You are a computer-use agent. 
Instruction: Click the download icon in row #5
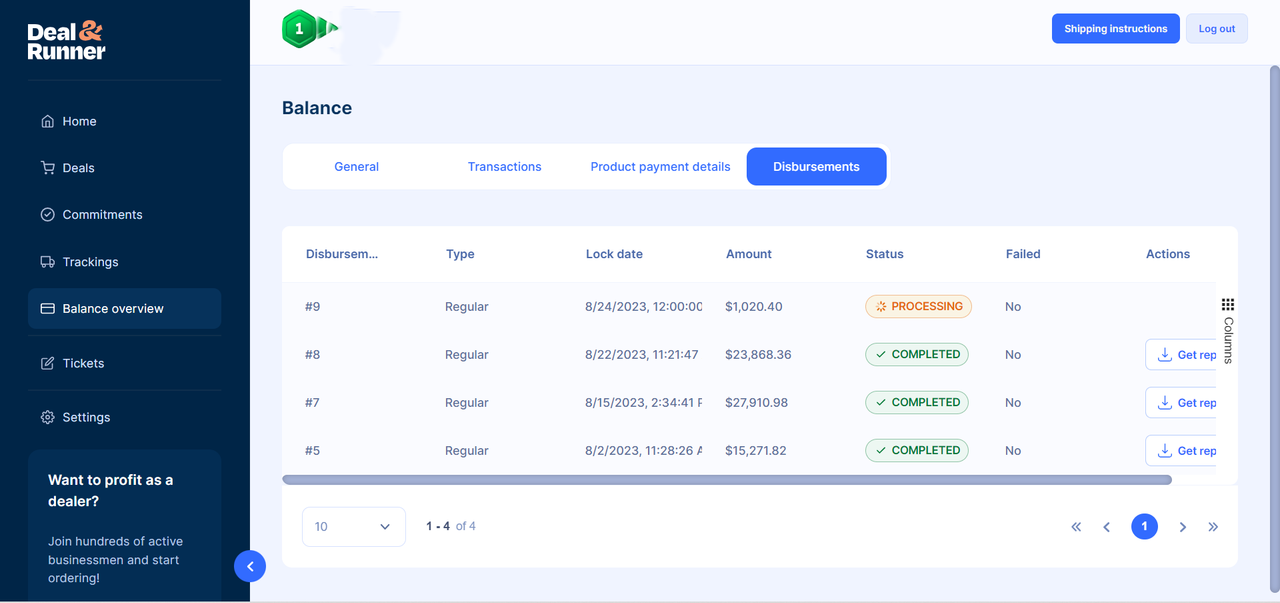tap(1164, 450)
